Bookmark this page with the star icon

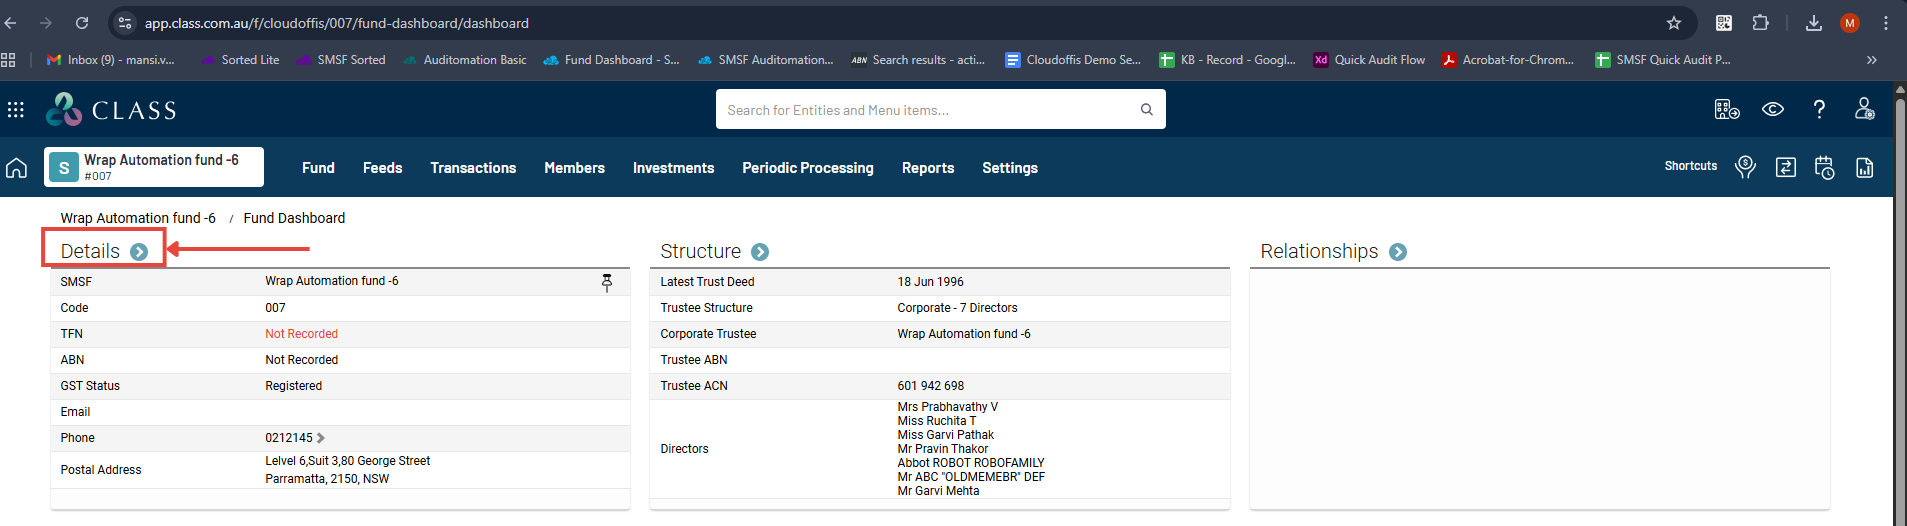1673,23
